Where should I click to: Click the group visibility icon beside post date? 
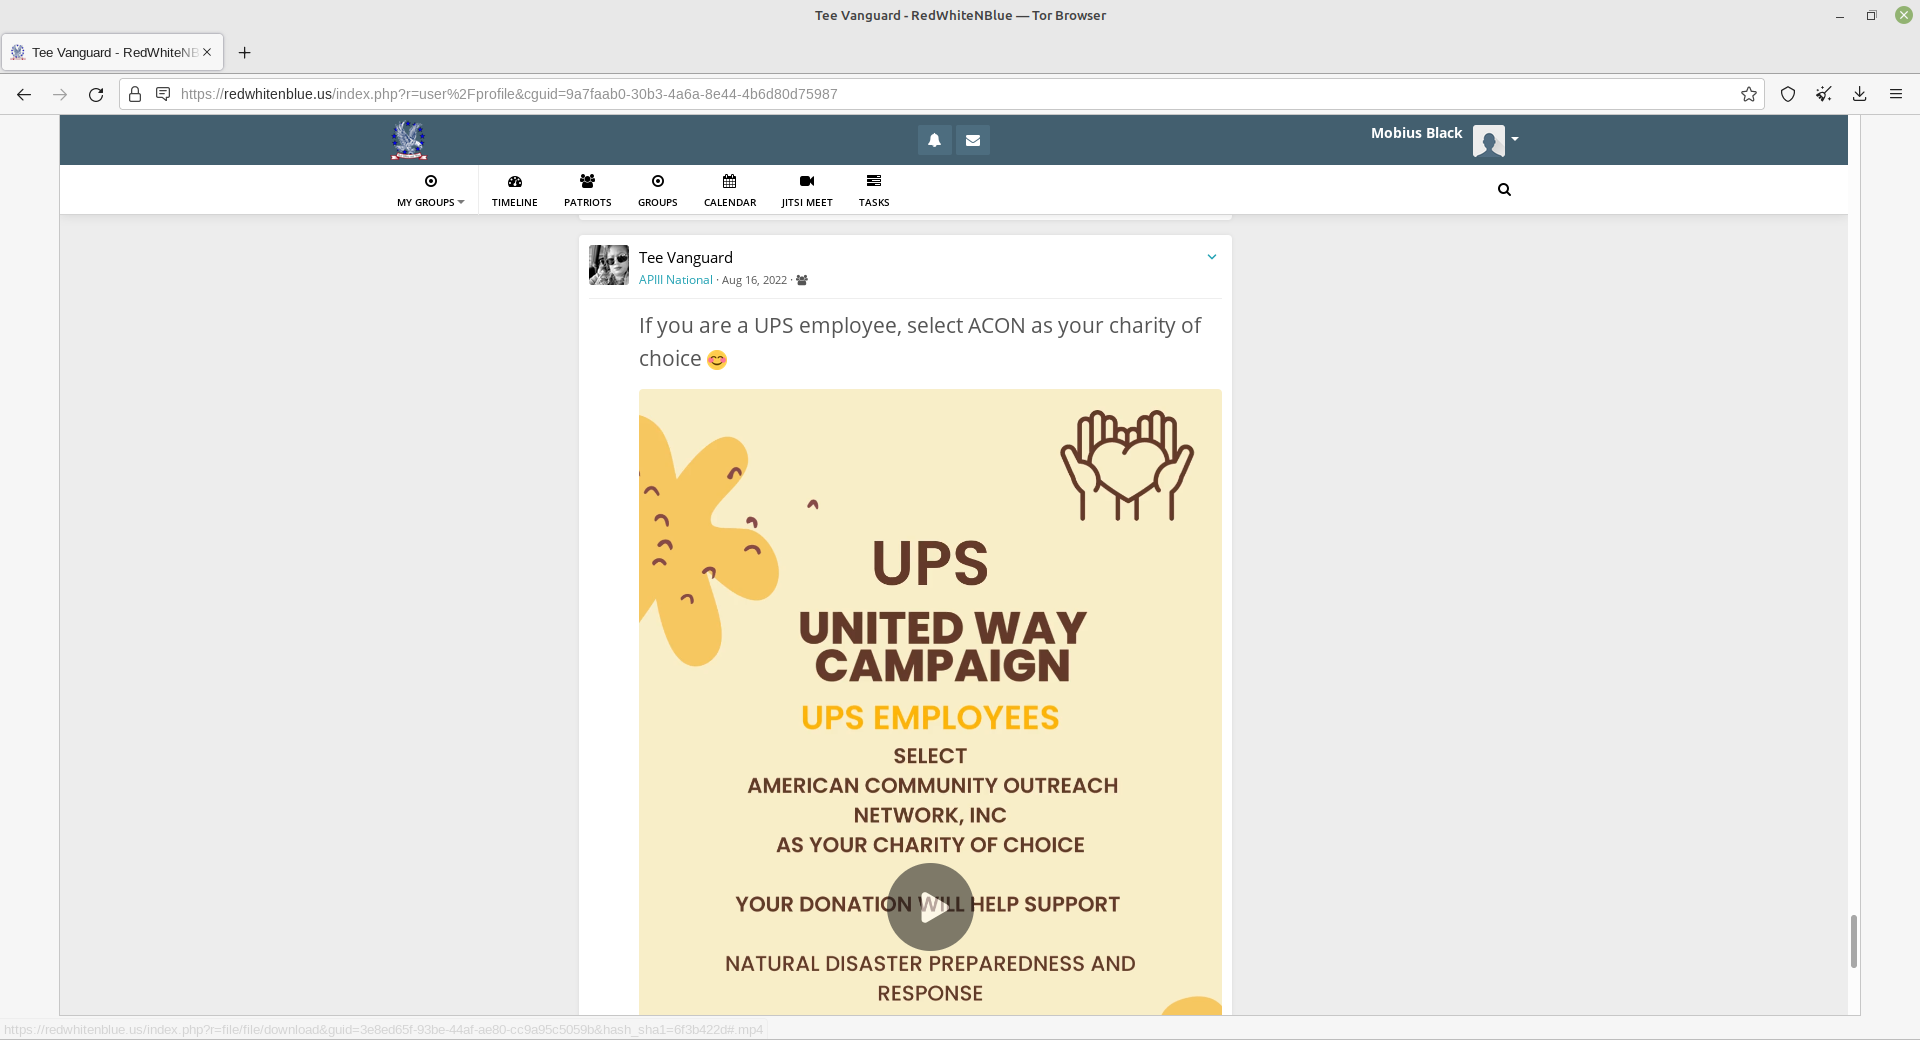tap(802, 280)
